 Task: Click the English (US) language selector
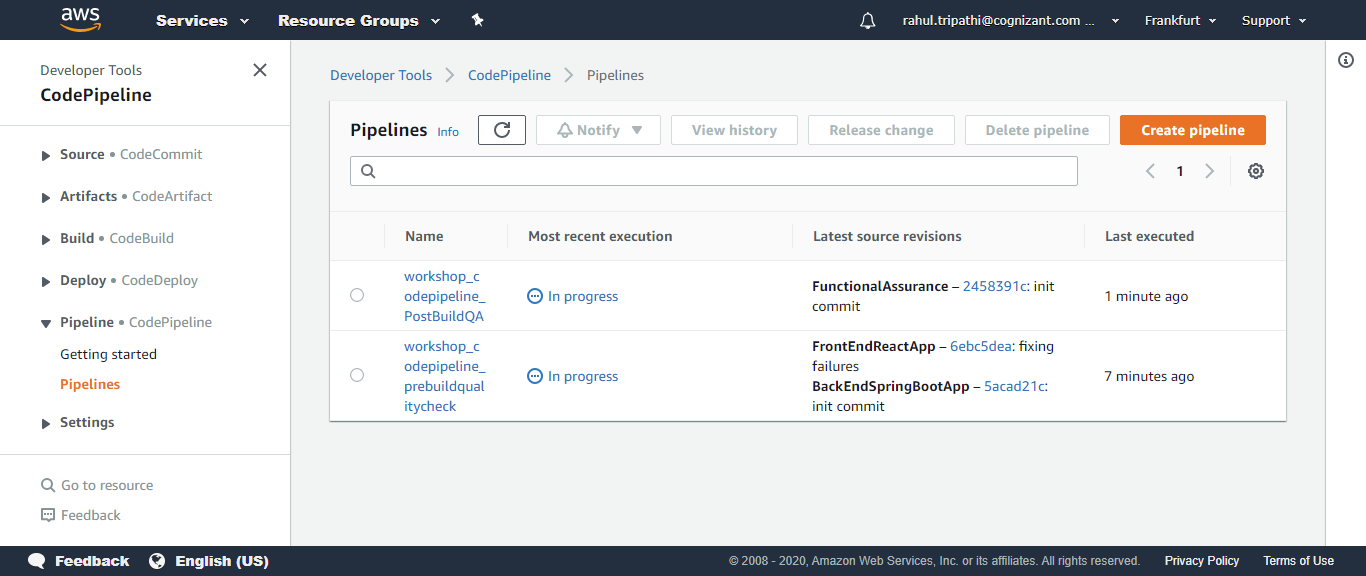click(x=222, y=561)
